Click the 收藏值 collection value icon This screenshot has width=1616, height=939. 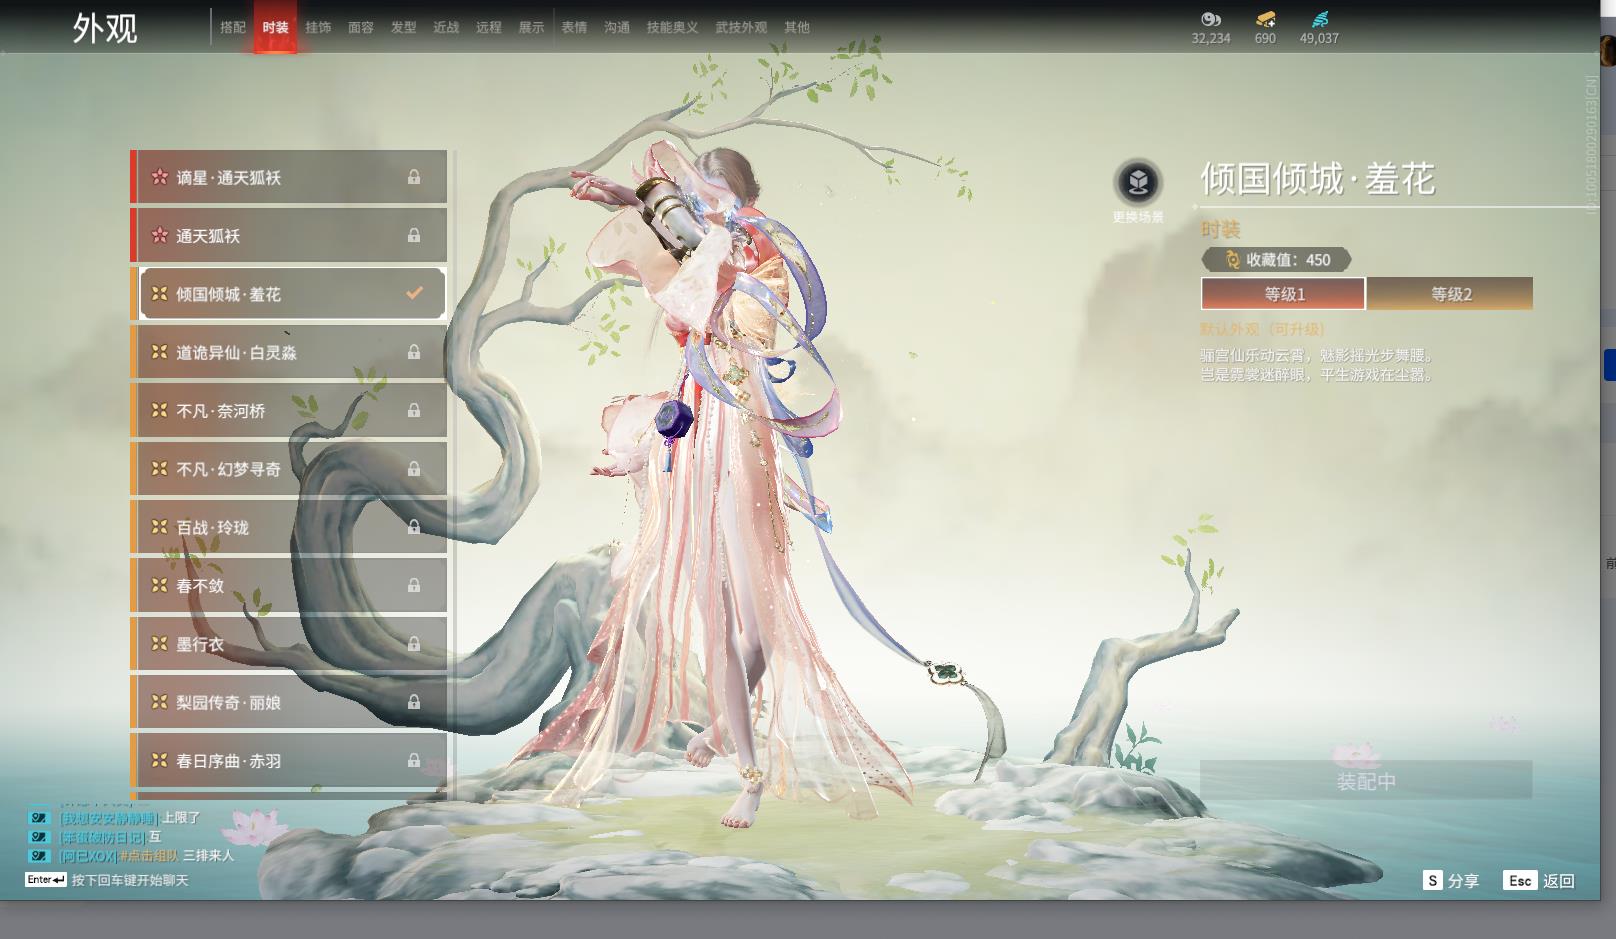click(1232, 260)
